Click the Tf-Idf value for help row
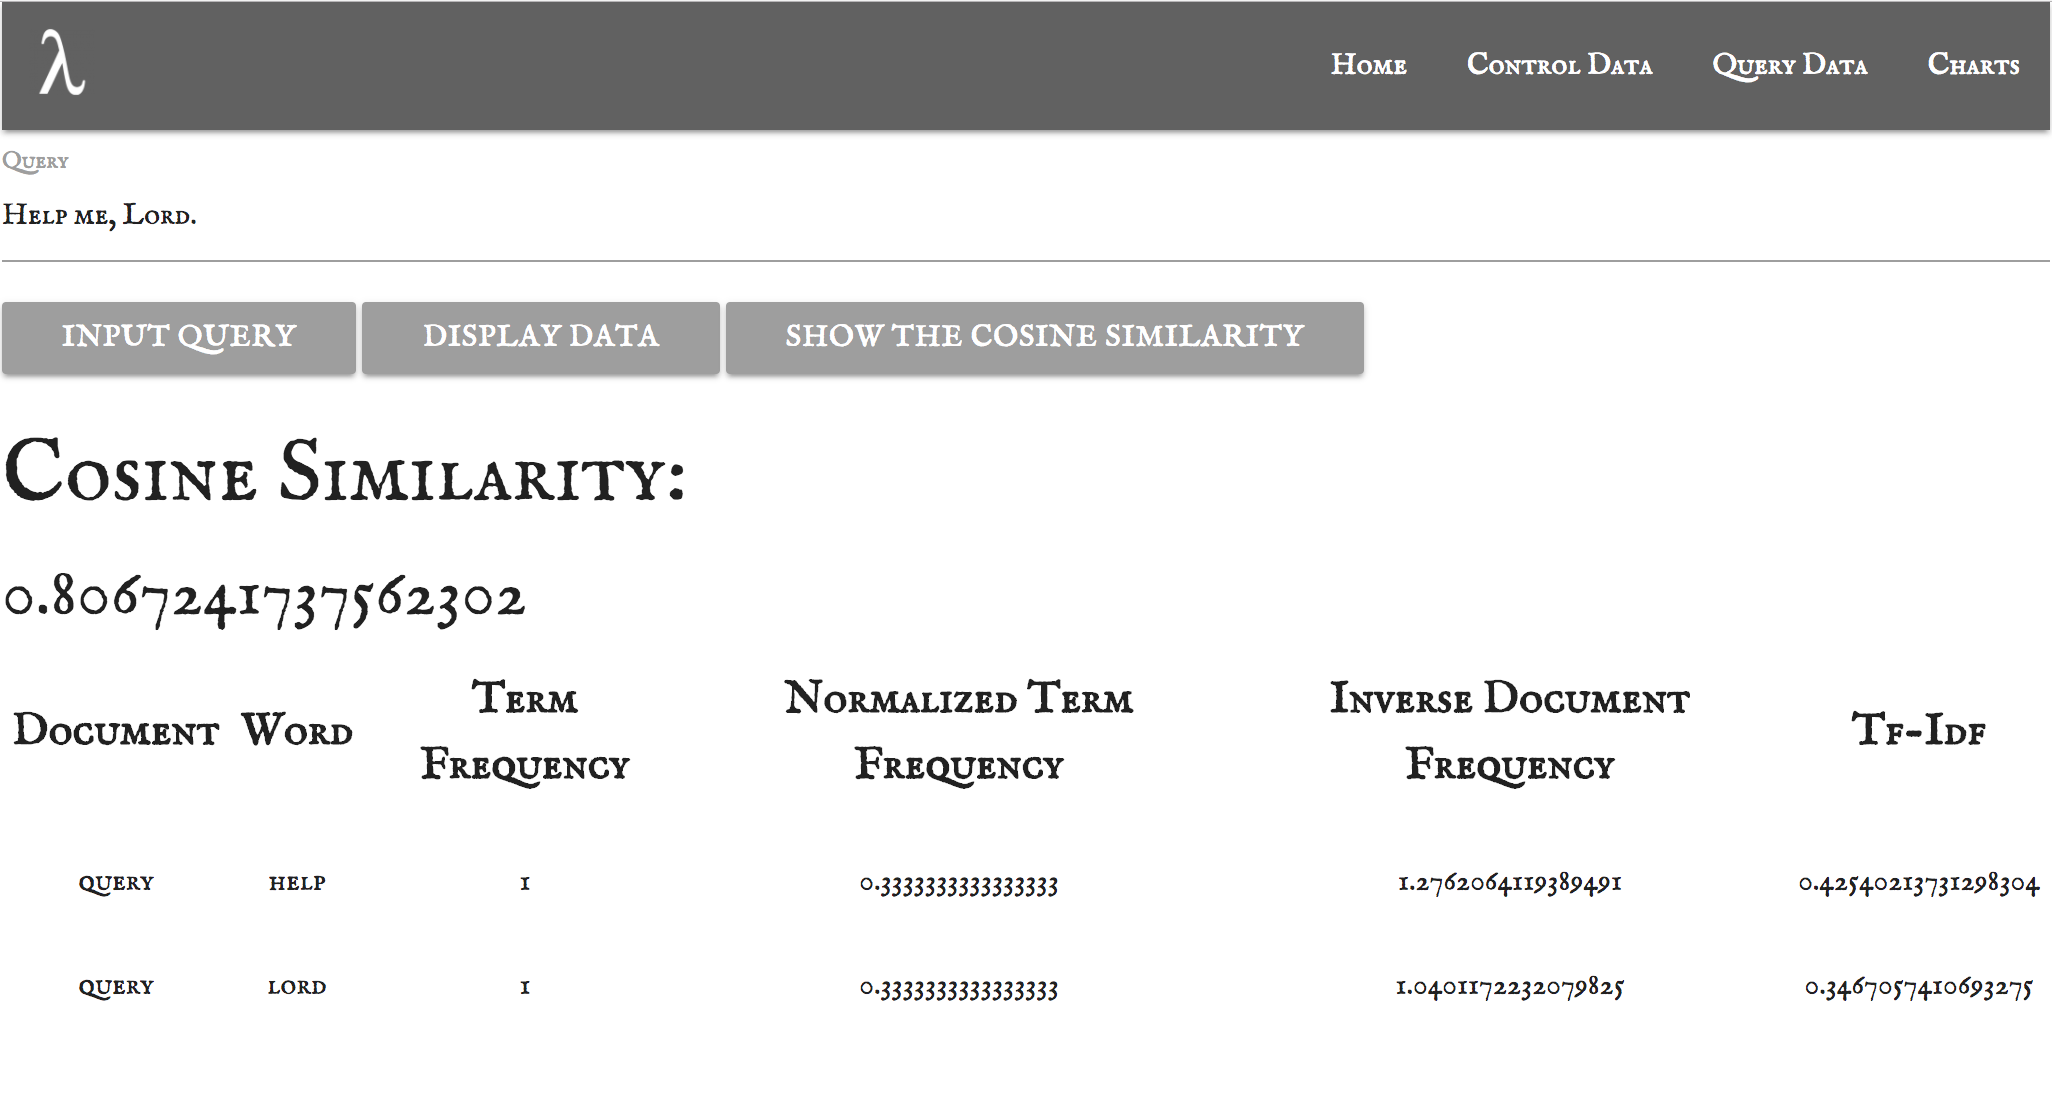Screen dimensions: 2052x1096 (1918, 884)
